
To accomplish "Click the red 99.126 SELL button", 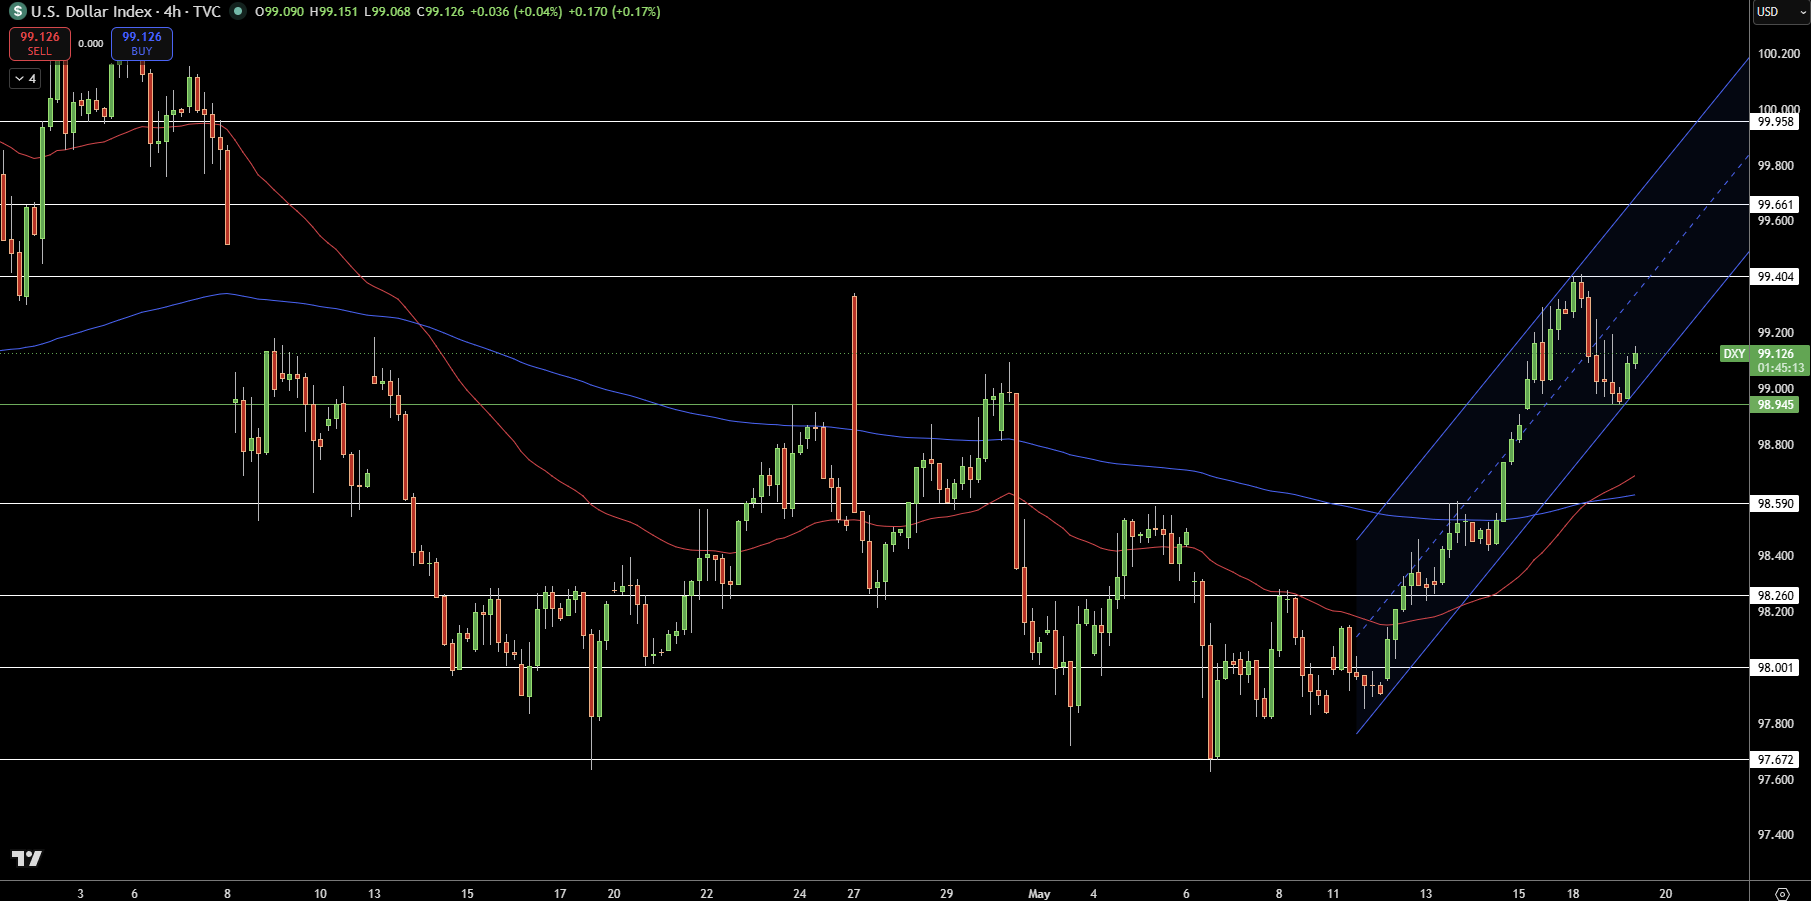I will [x=40, y=43].
